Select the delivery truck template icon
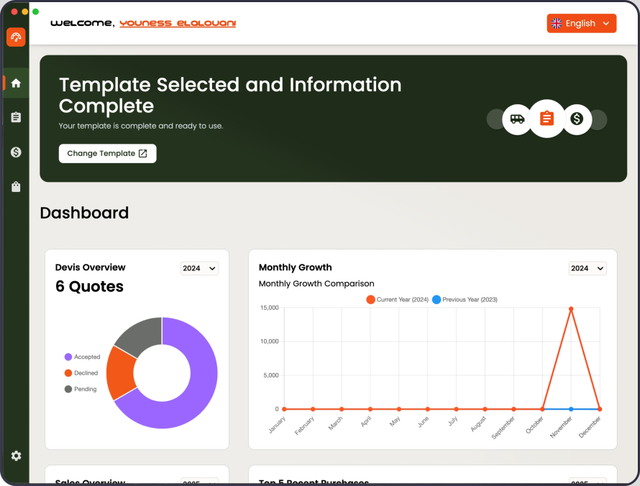Screen dimensions: 640x486 click(517, 120)
